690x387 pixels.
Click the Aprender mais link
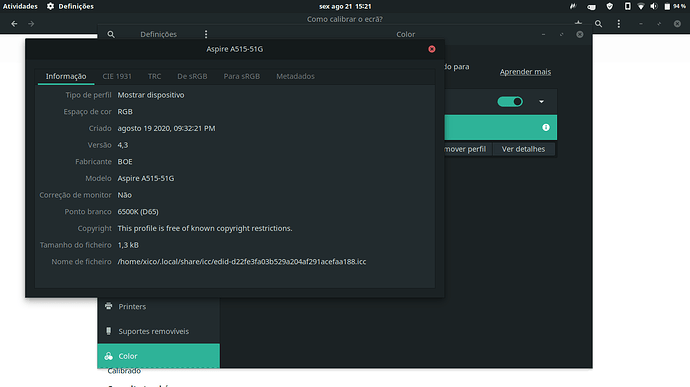pyautogui.click(x=525, y=72)
